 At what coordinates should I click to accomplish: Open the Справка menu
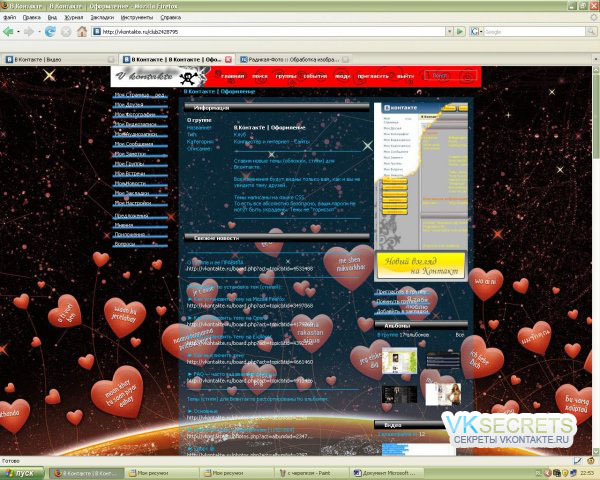pos(171,17)
